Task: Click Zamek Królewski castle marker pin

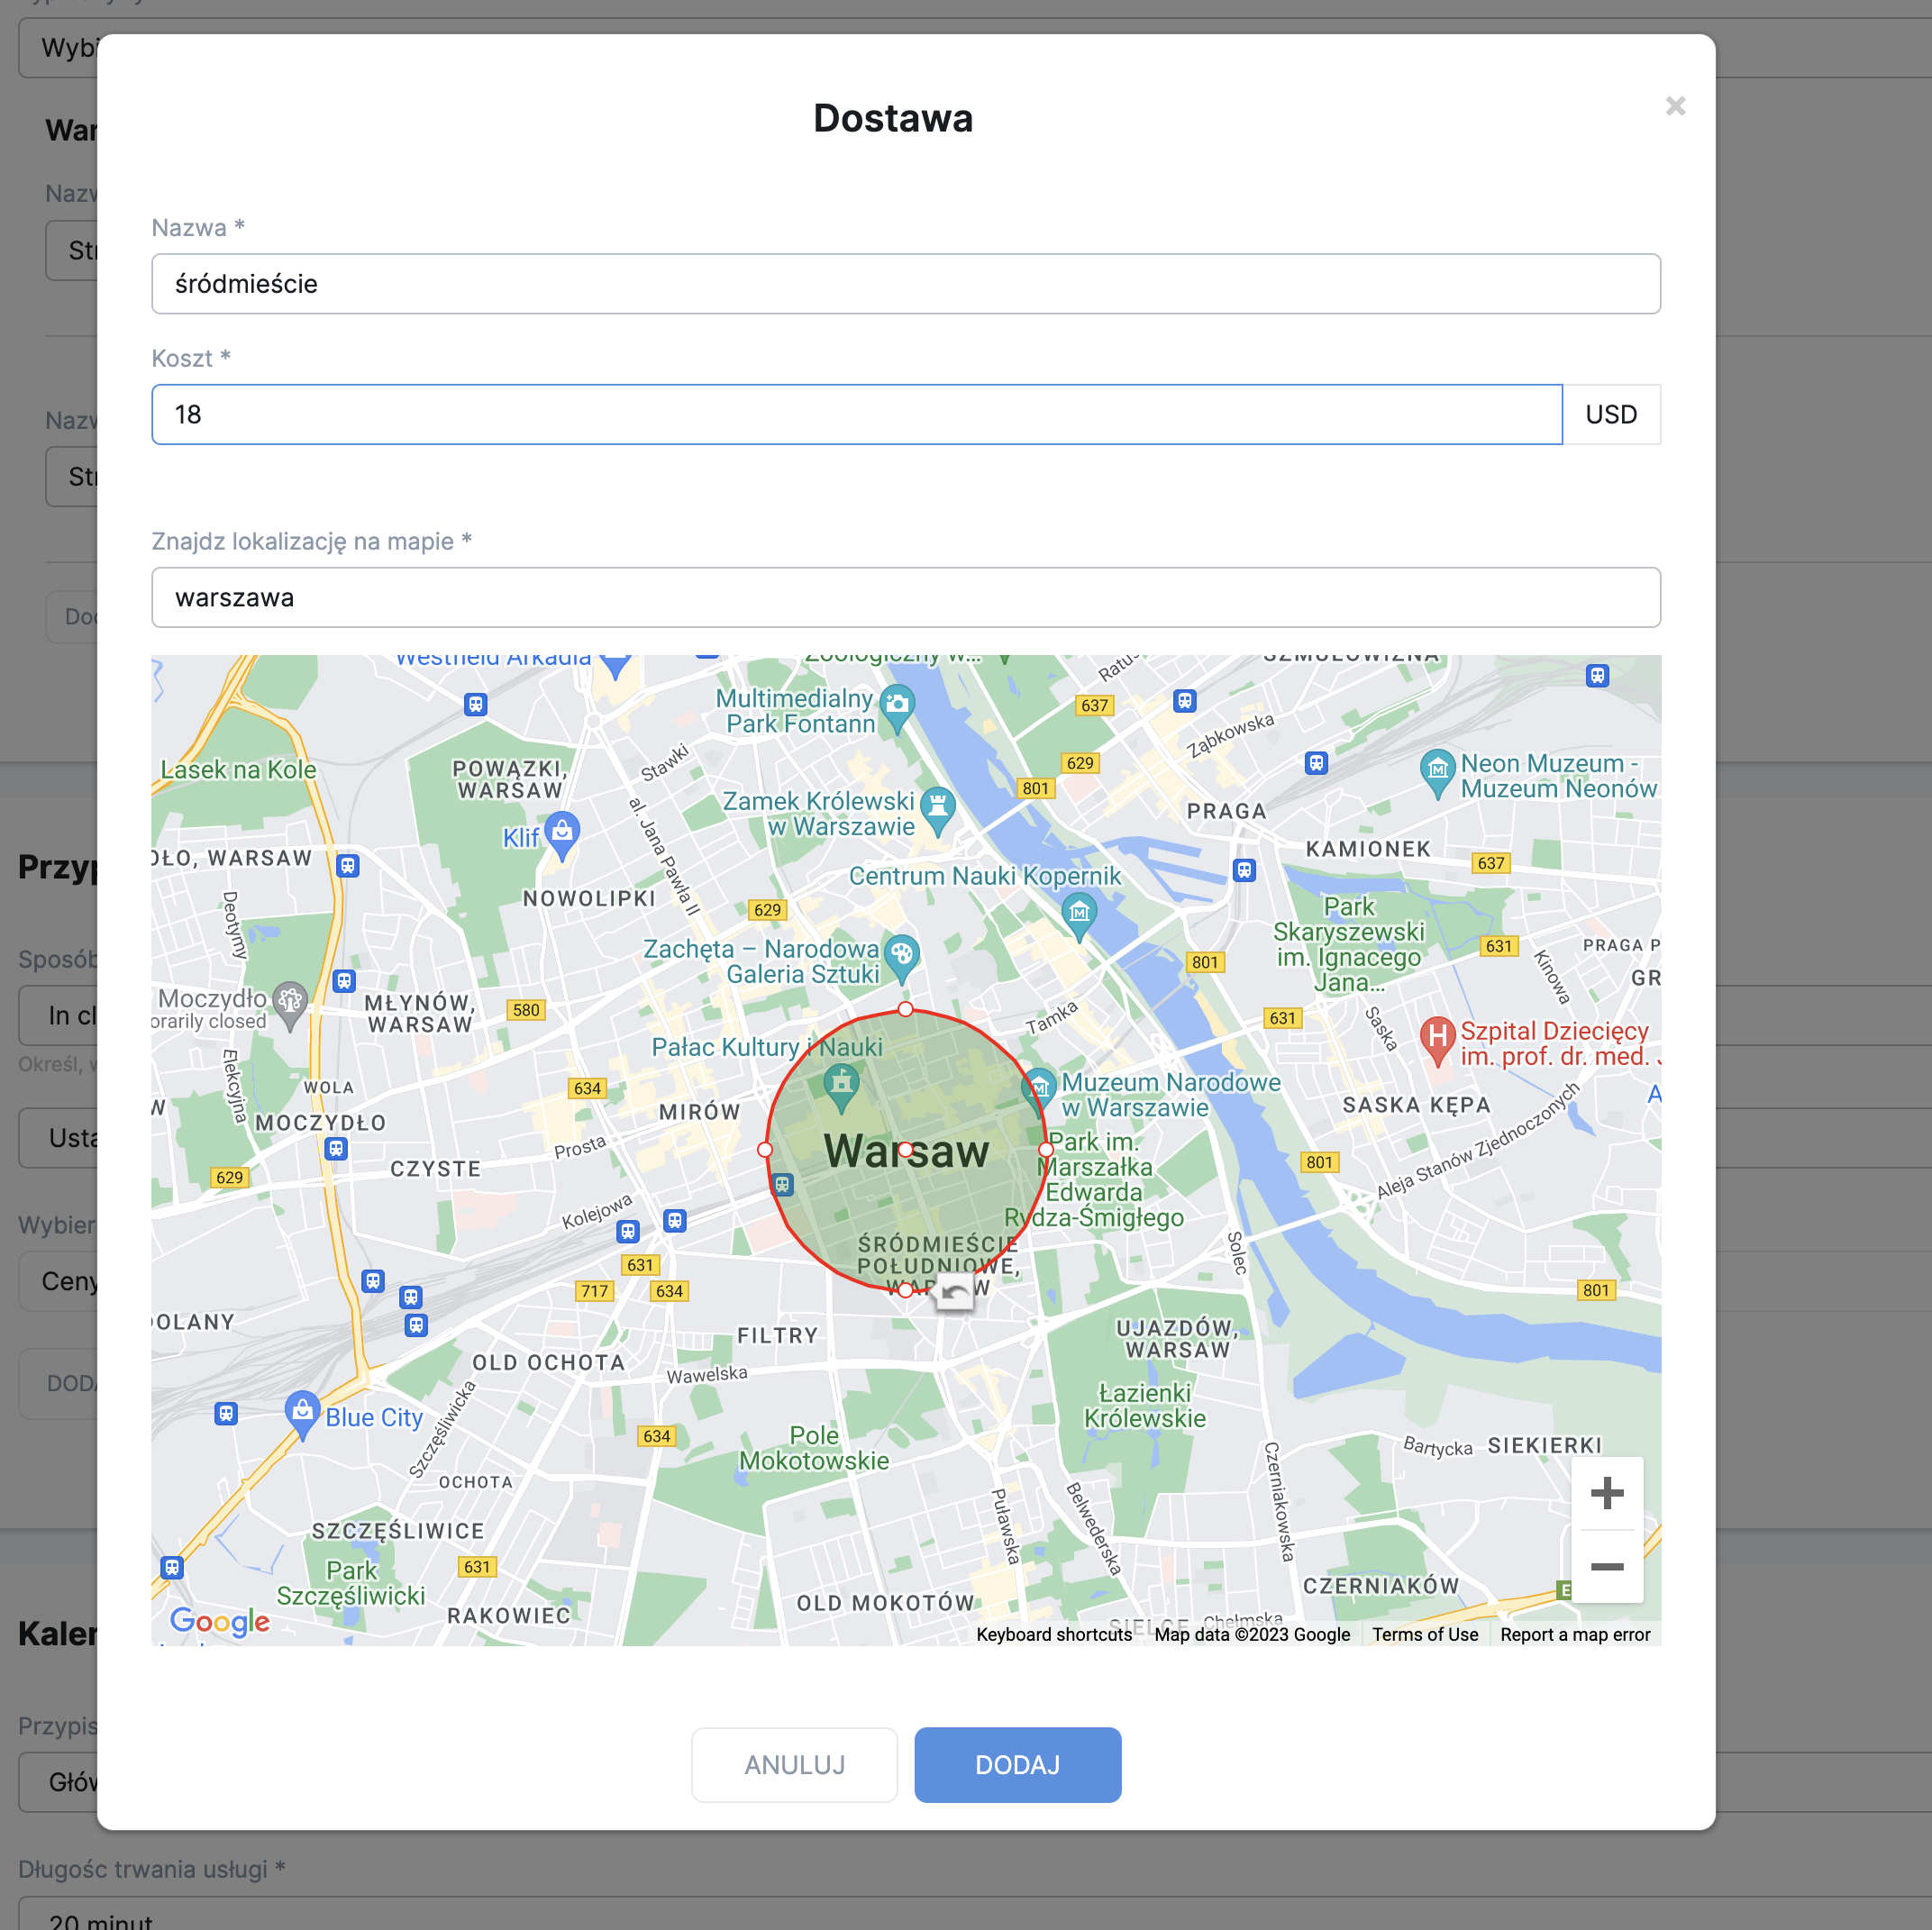Action: (x=937, y=808)
